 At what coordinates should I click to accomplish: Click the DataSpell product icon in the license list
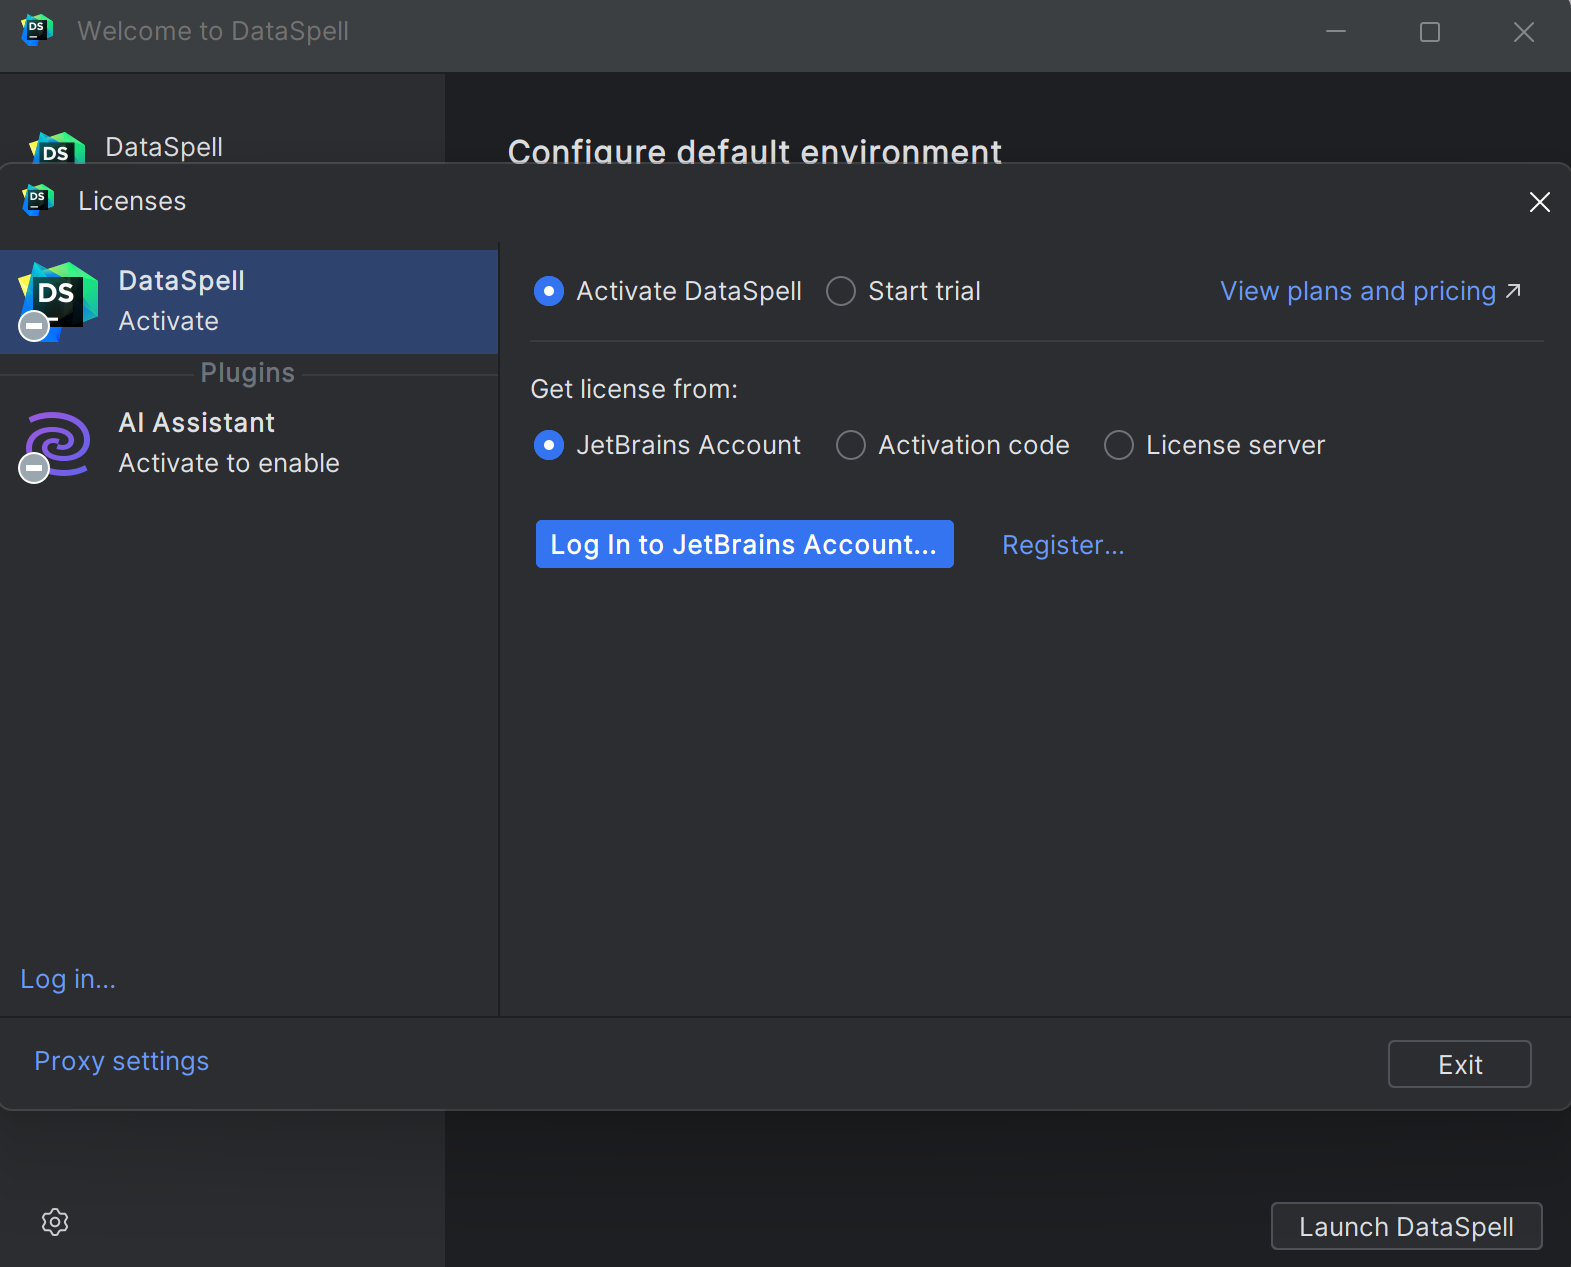tap(58, 300)
